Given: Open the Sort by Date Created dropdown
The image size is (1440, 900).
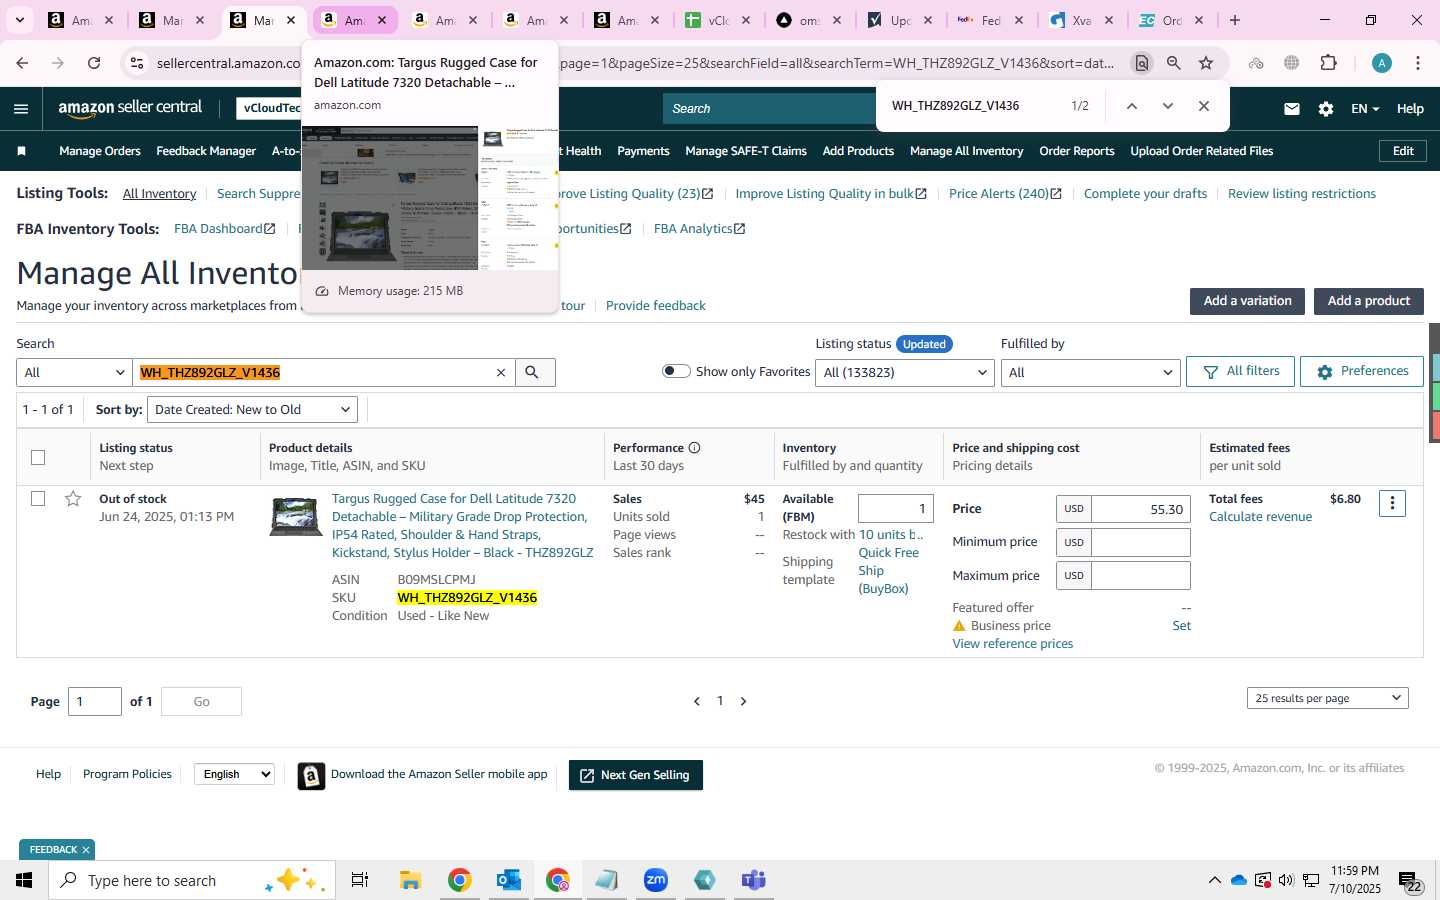Looking at the screenshot, I should 252,409.
